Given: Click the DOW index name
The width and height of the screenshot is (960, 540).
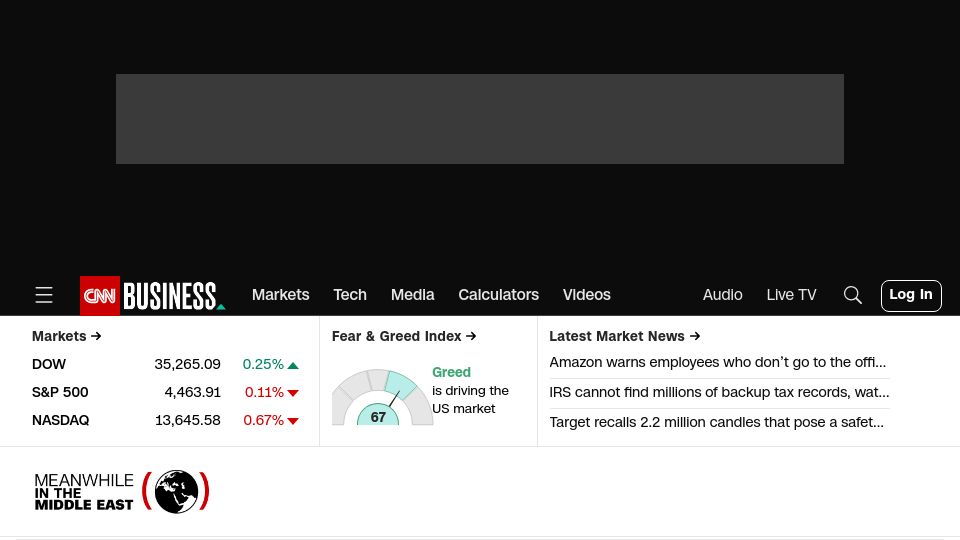Looking at the screenshot, I should [x=49, y=364].
